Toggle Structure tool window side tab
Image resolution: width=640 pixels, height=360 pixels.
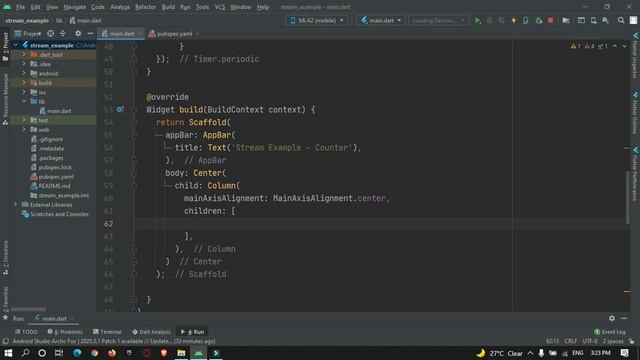(5, 258)
